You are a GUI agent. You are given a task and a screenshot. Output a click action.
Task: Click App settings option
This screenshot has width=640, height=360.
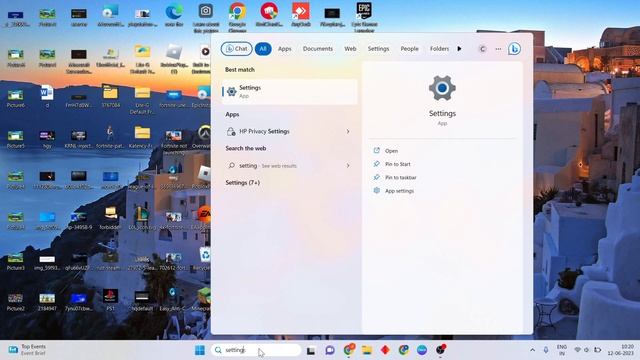pos(399,191)
